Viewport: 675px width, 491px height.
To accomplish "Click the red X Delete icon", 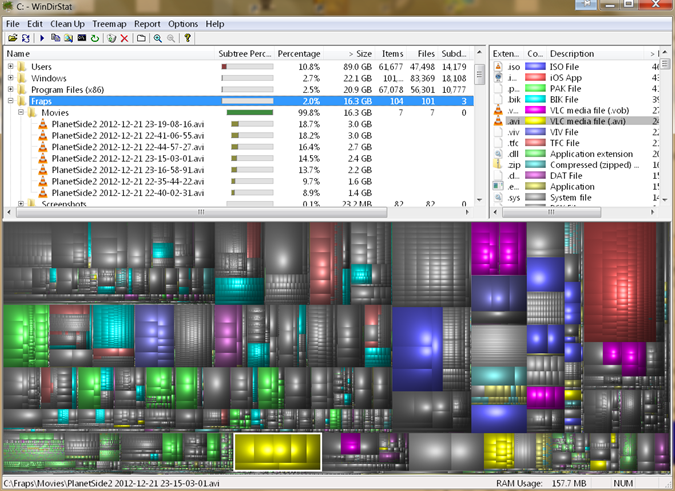I will tap(124, 38).
